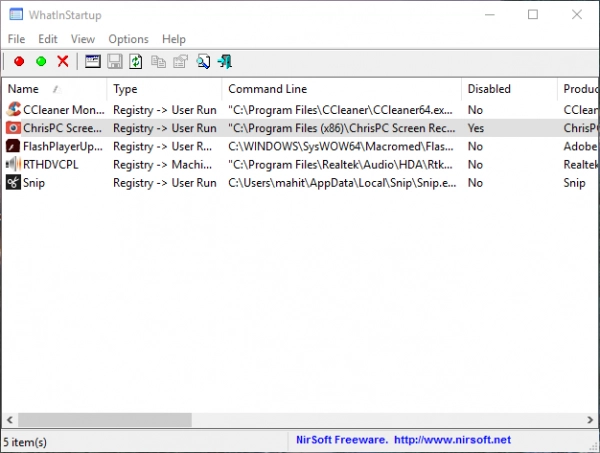Open the NirSoft Freeware website link
Image resolution: width=600 pixels, height=453 pixels.
click(403, 440)
